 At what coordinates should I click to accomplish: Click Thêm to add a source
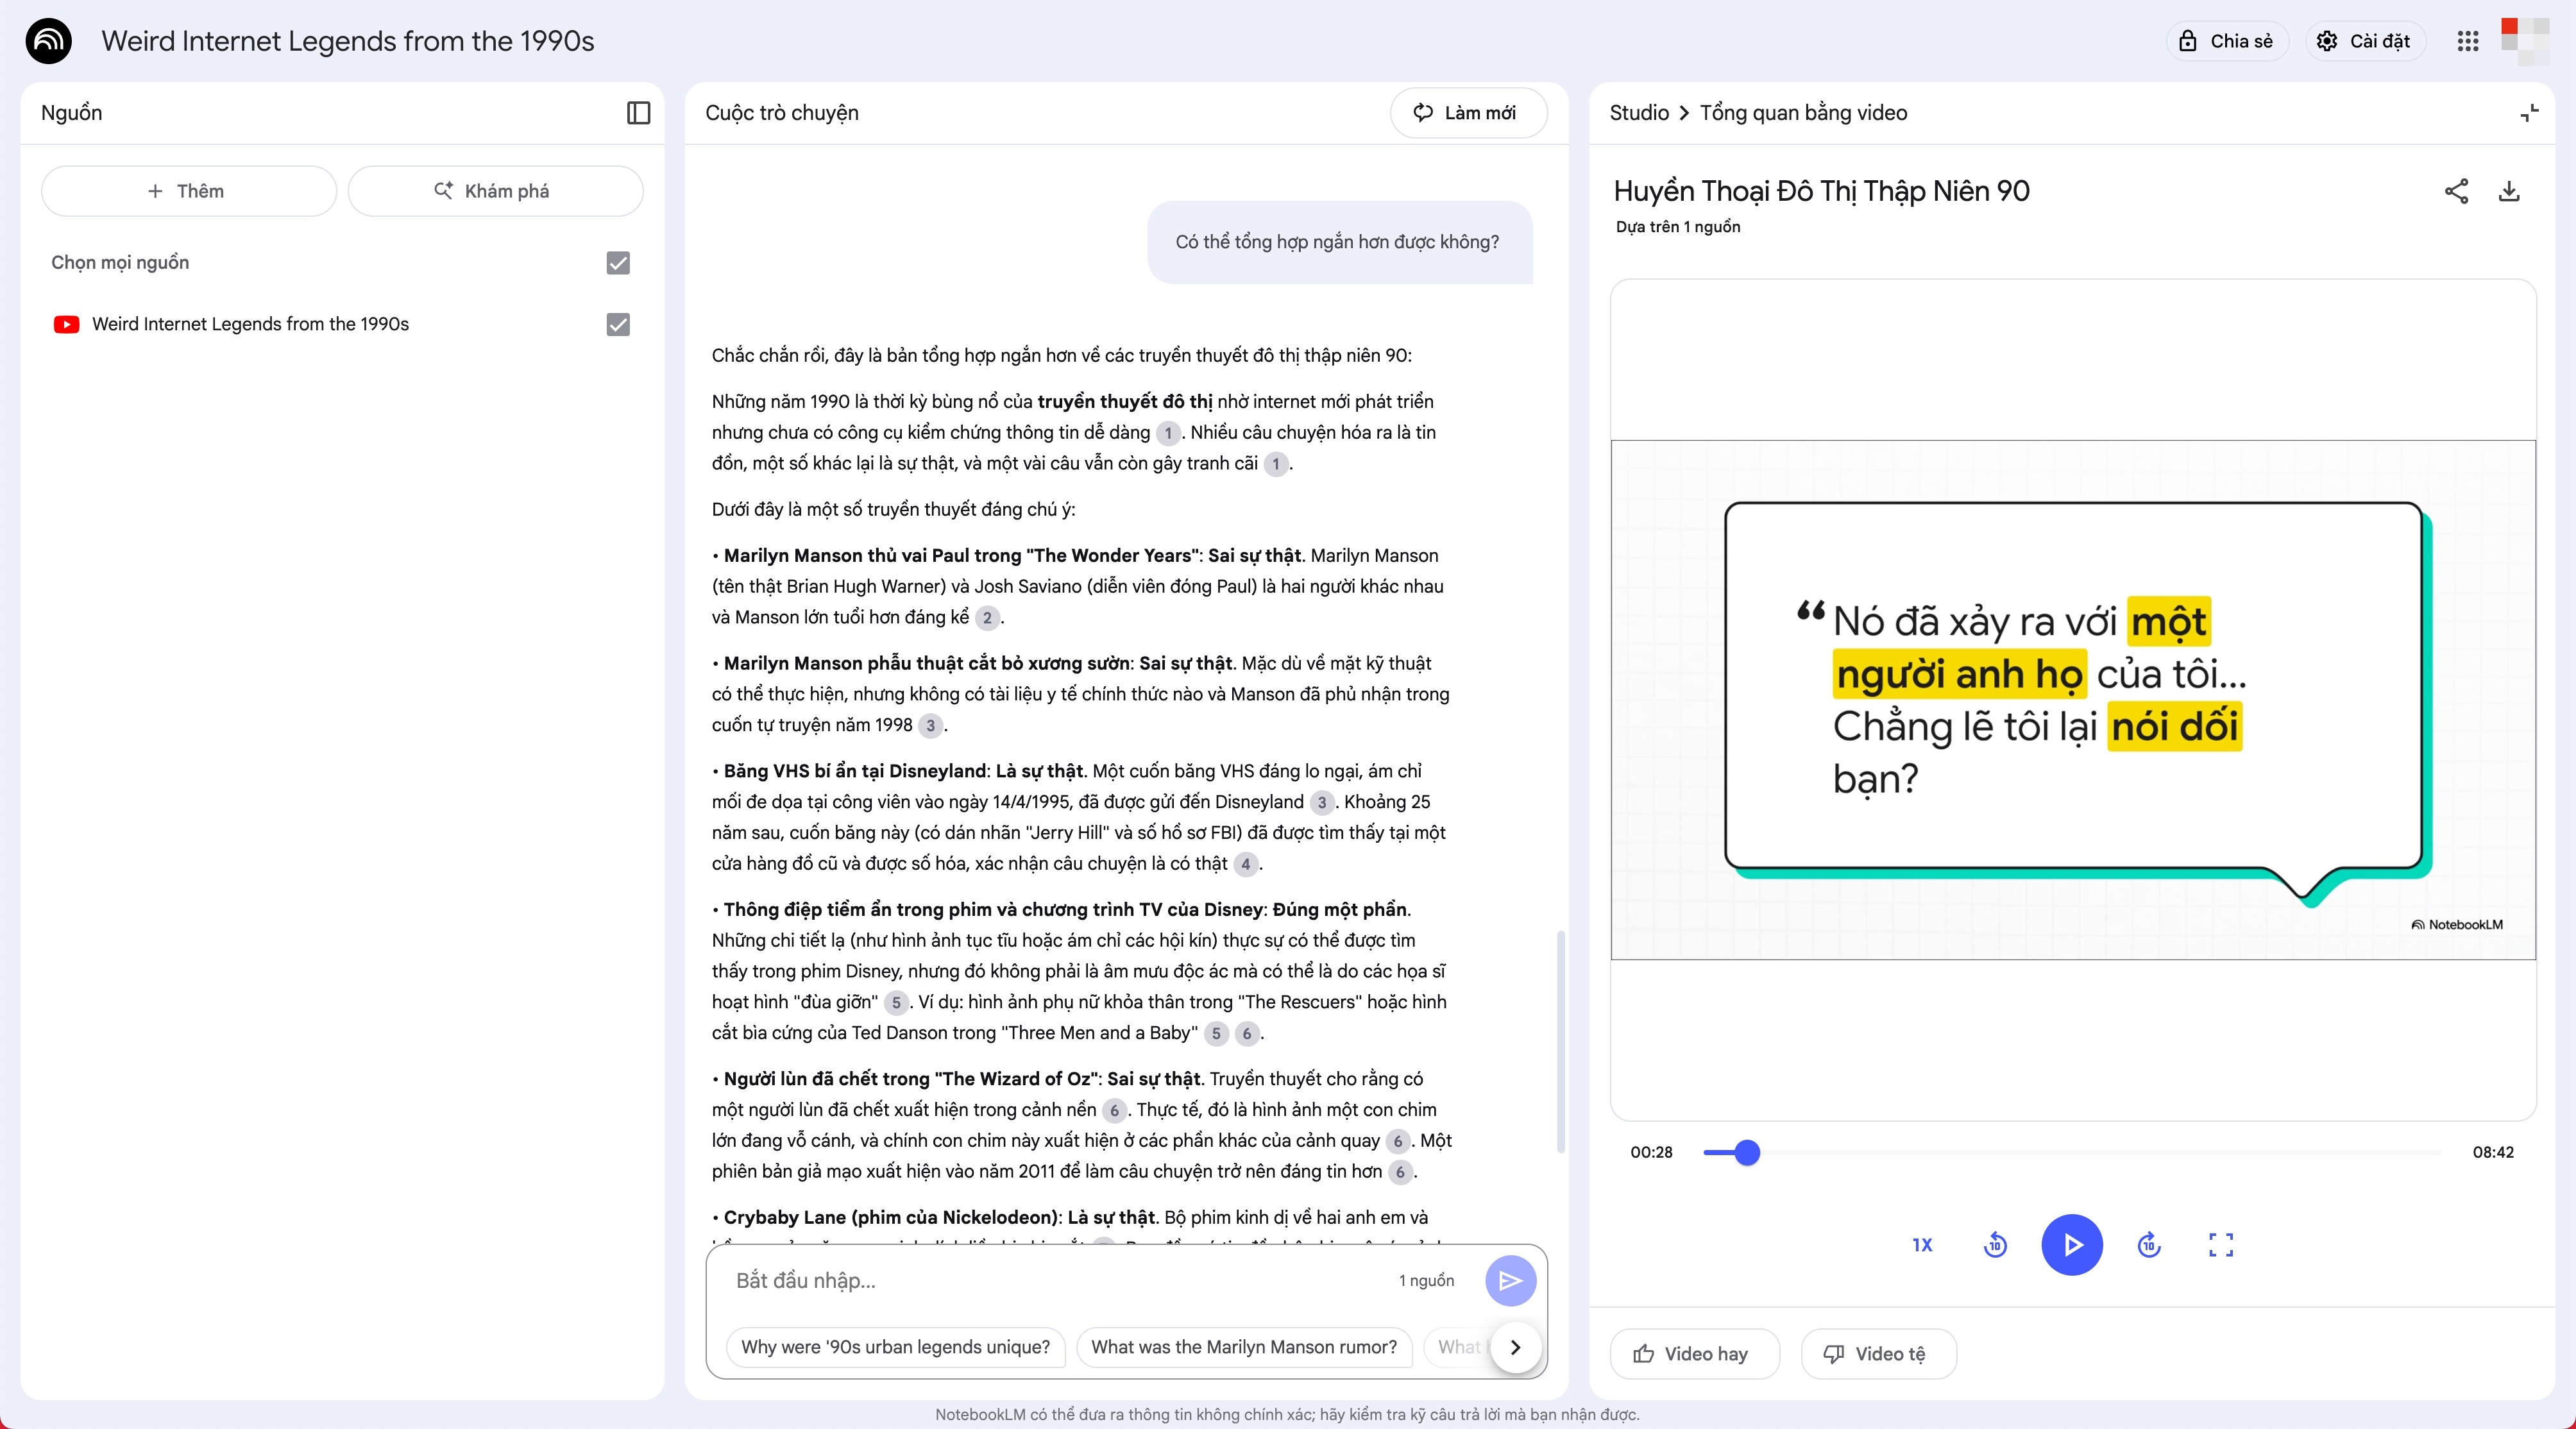(188, 191)
